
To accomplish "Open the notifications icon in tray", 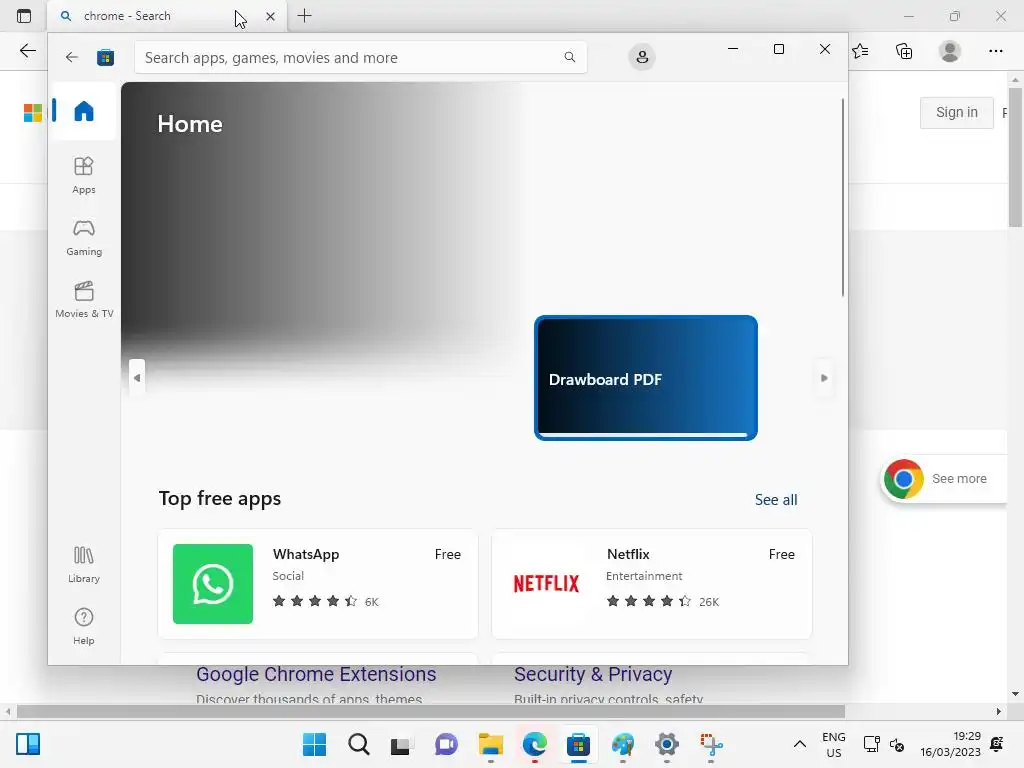I will tap(997, 744).
